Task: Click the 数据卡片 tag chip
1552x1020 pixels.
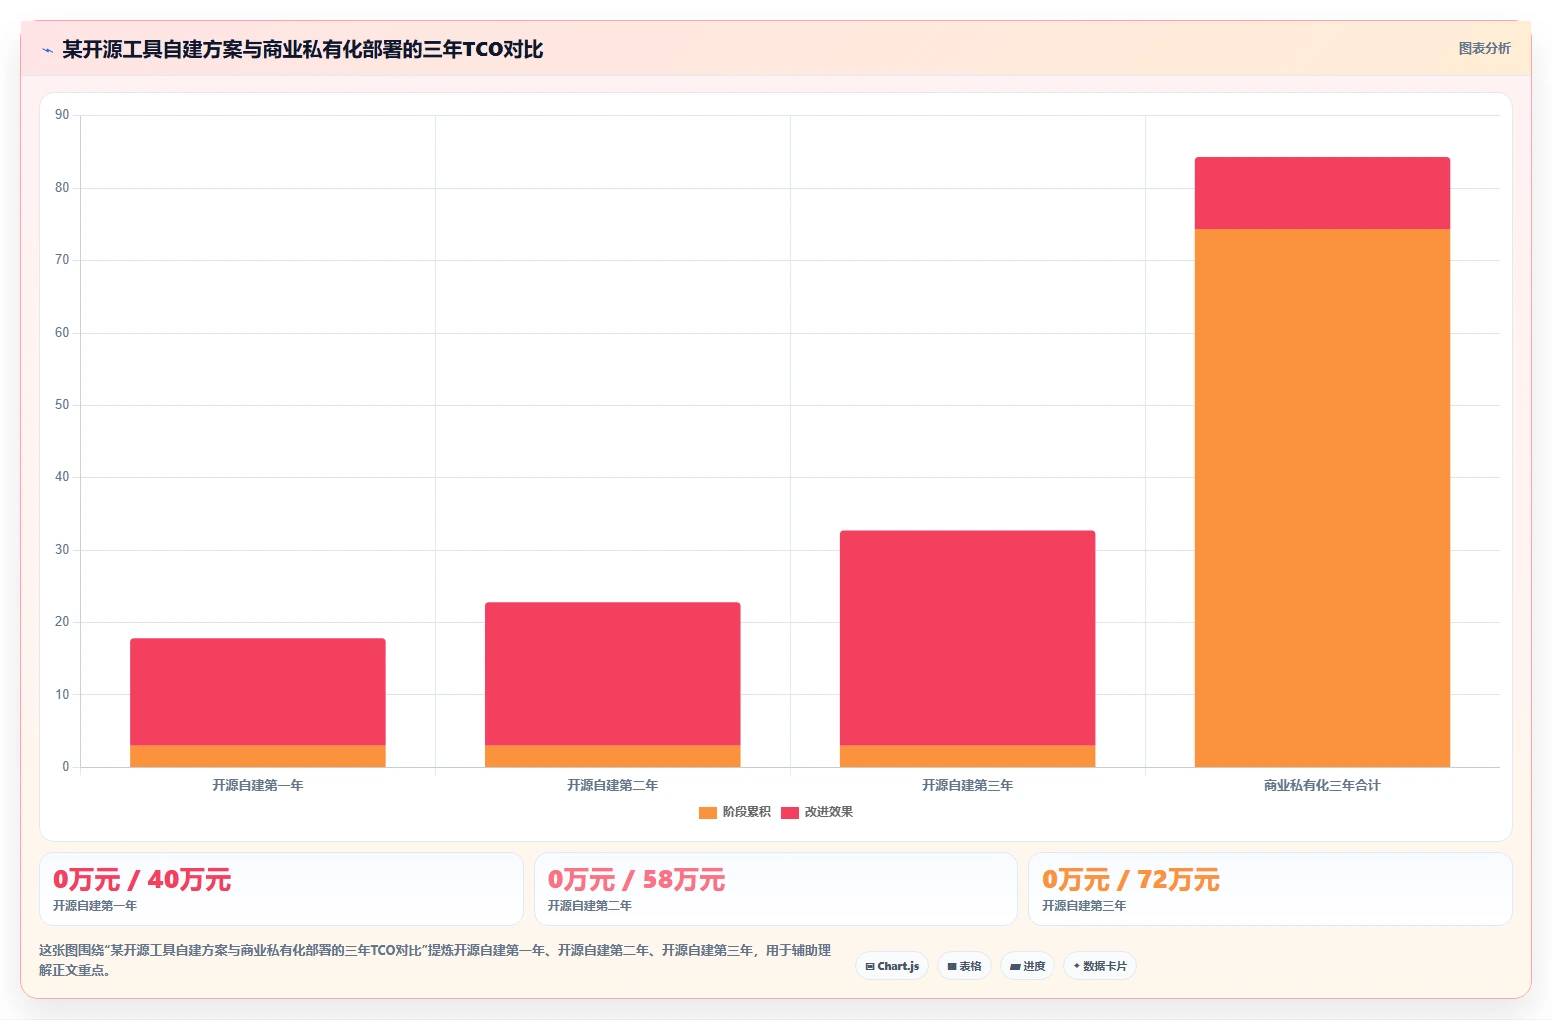Action: (x=1100, y=966)
